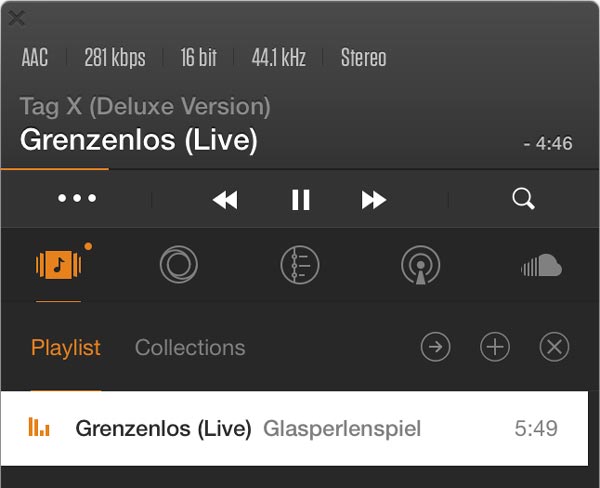Switch to the Collections tab

(x=190, y=348)
